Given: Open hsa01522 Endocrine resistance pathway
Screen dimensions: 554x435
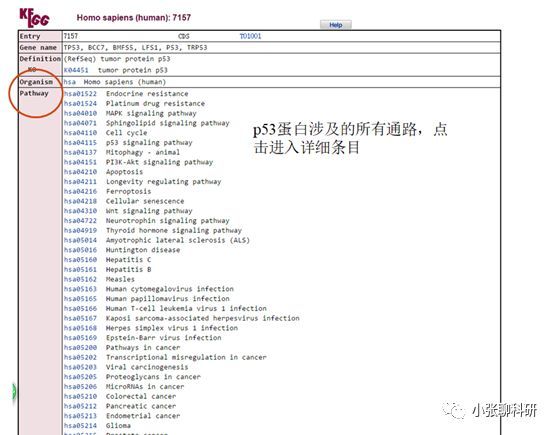Looking at the screenshot, I should pyautogui.click(x=80, y=94).
